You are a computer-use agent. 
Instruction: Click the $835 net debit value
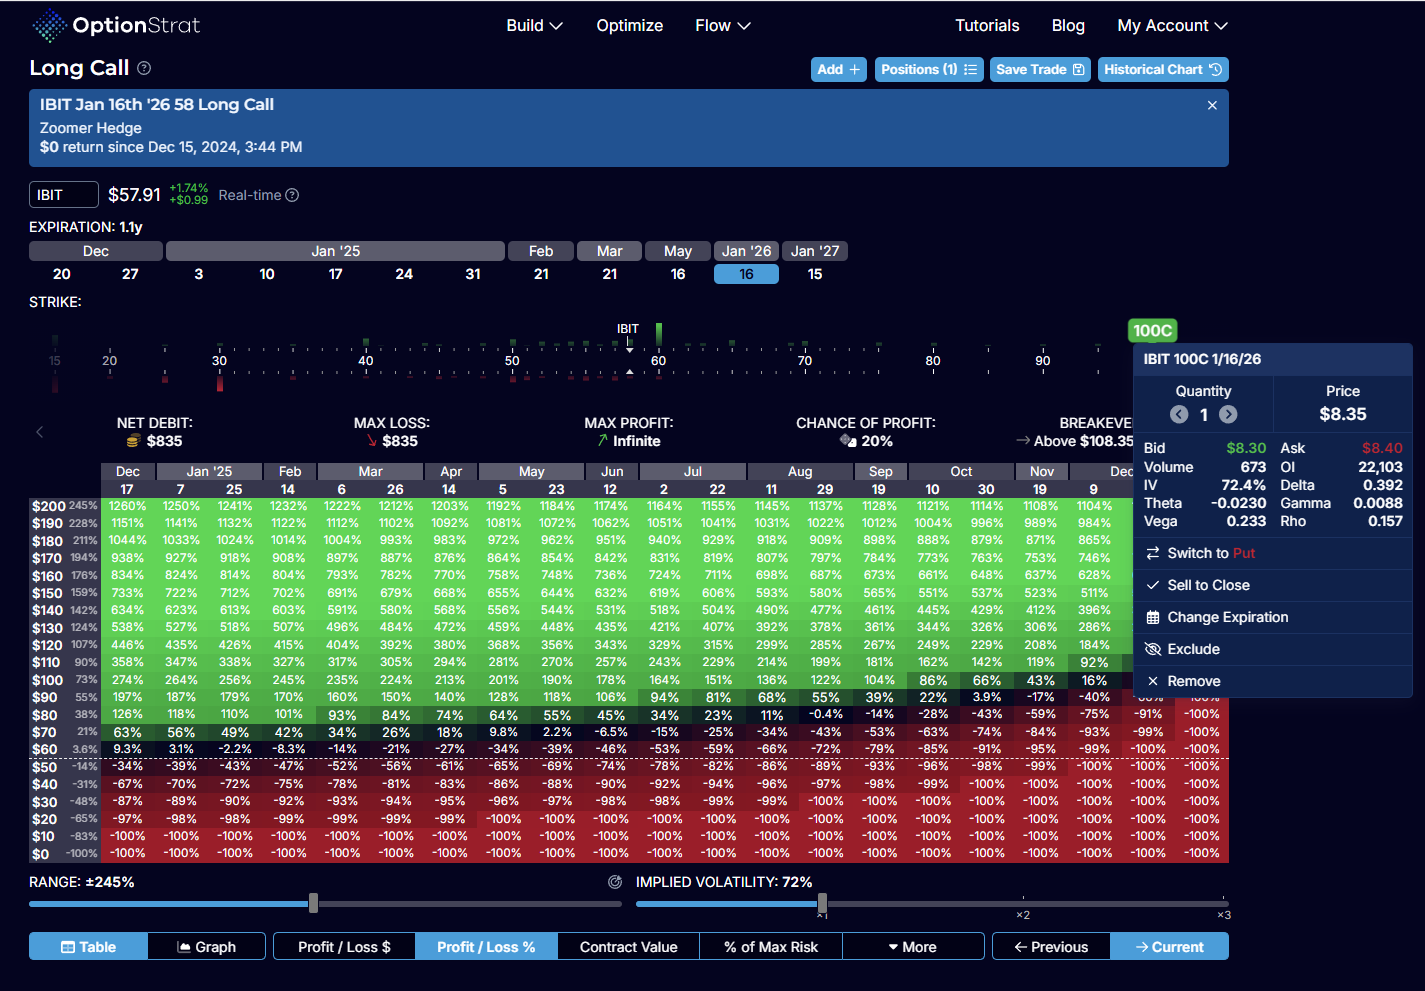point(164,441)
